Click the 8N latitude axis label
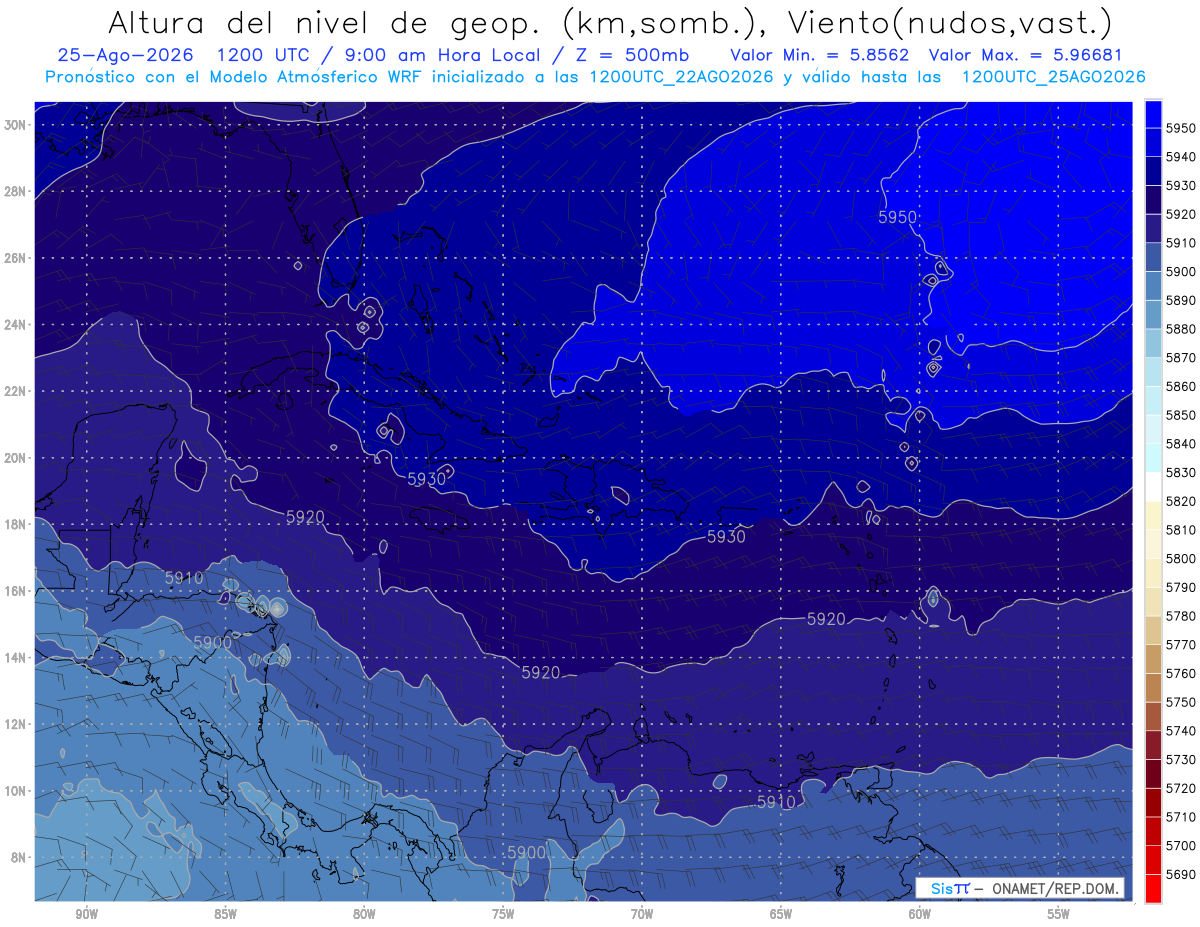 (18, 857)
